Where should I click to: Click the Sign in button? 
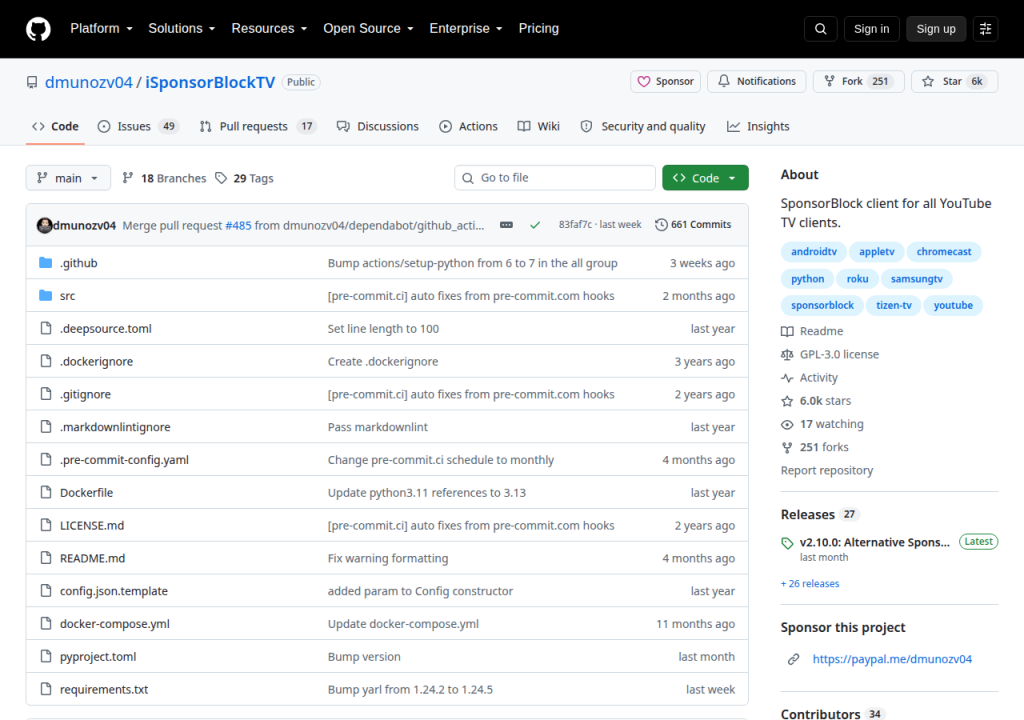pyautogui.click(x=871, y=29)
